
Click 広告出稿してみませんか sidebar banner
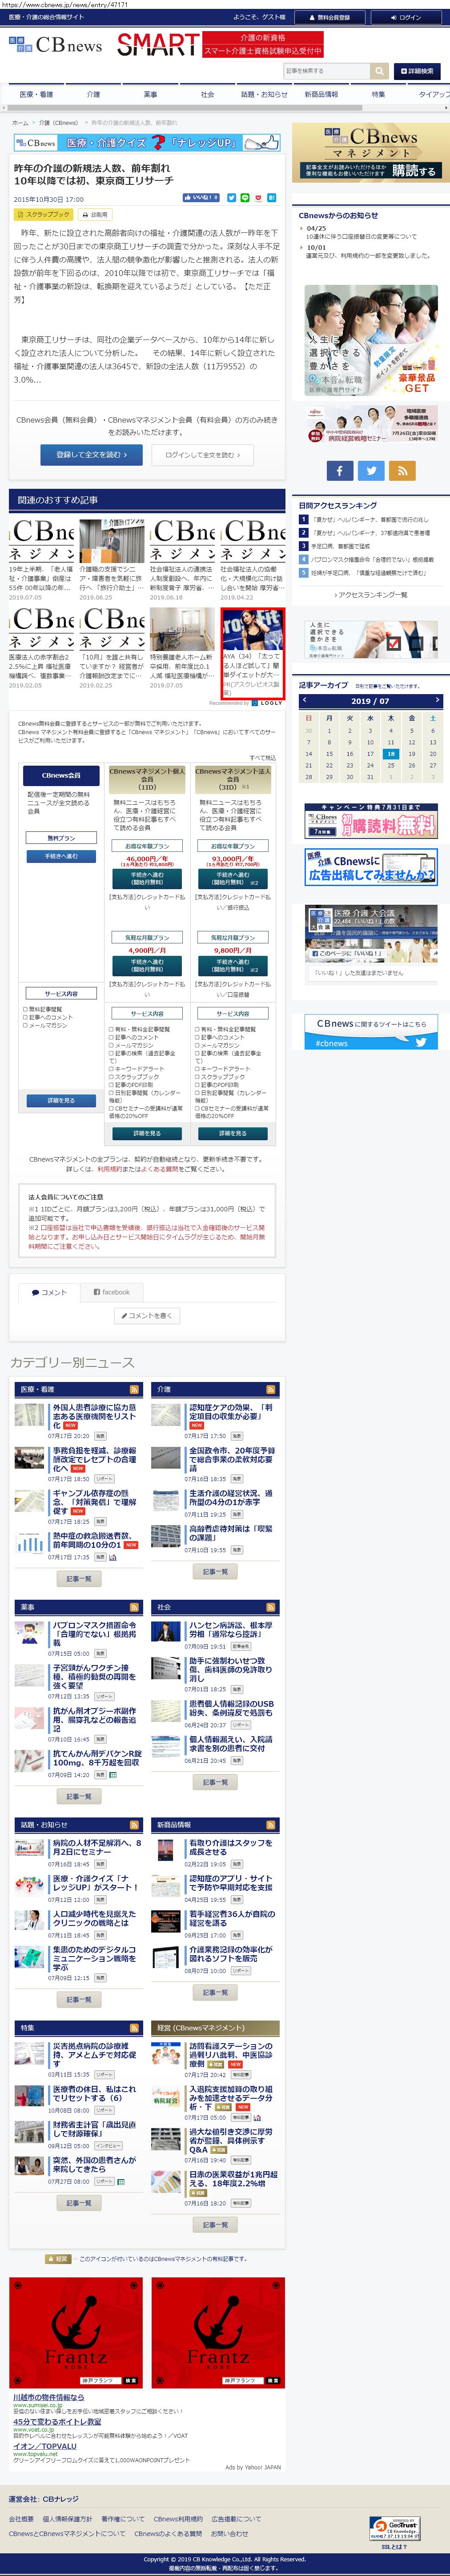(370, 867)
